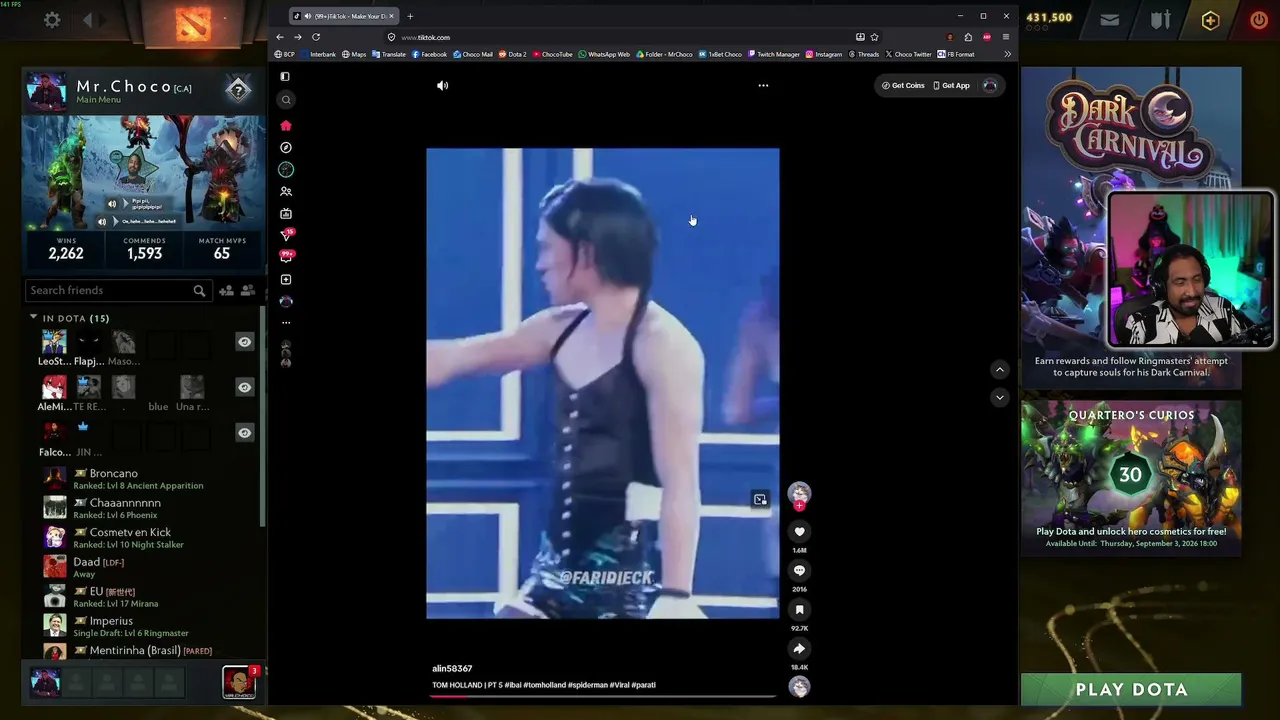Open TikTok activity inbox with 99+ badge

pyautogui.click(x=287, y=257)
